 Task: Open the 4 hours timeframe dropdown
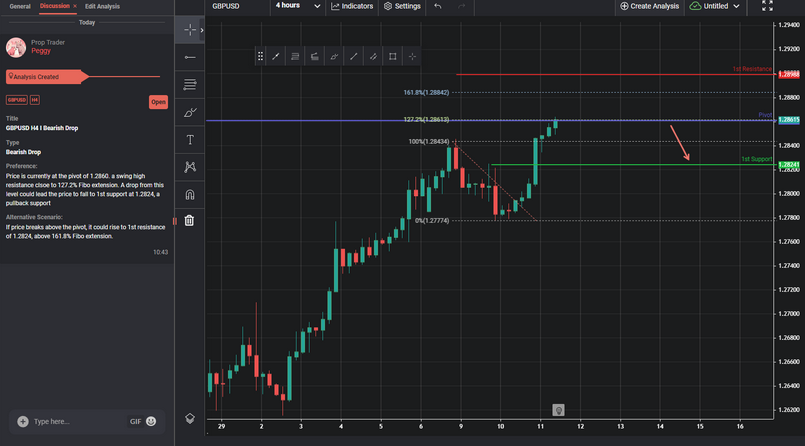[298, 6]
